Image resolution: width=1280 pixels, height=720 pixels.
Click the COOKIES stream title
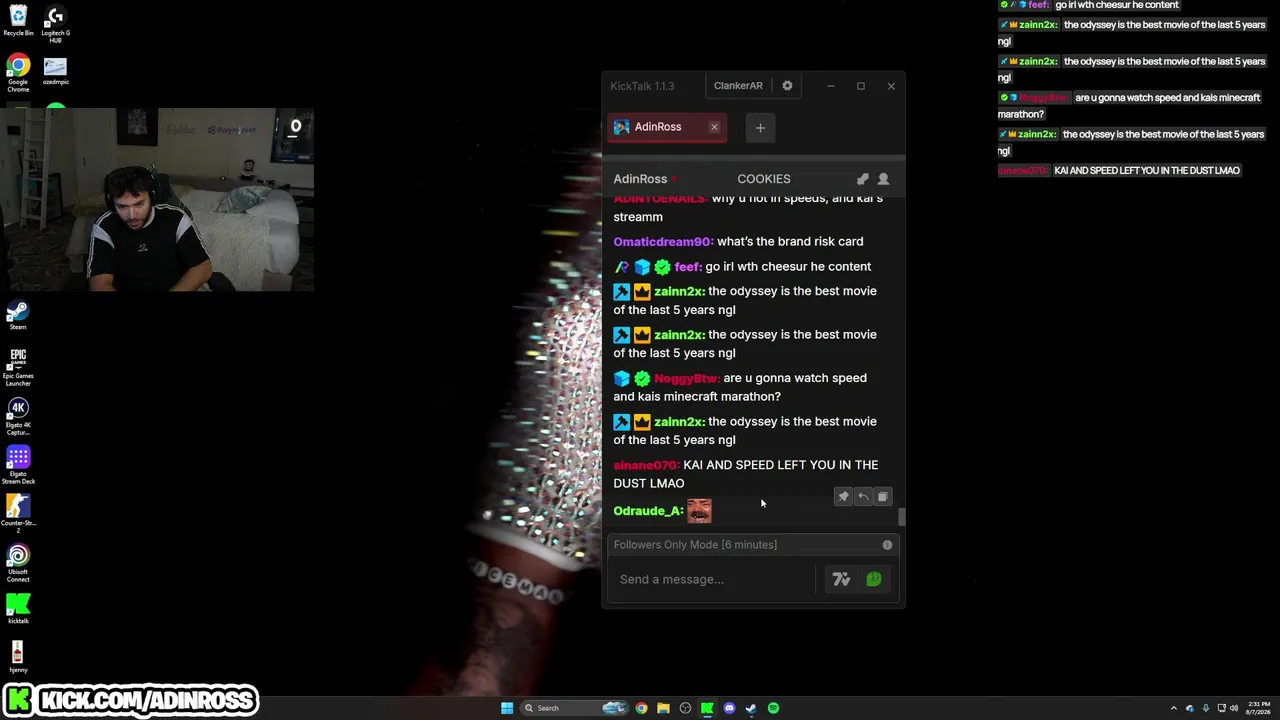tap(764, 179)
